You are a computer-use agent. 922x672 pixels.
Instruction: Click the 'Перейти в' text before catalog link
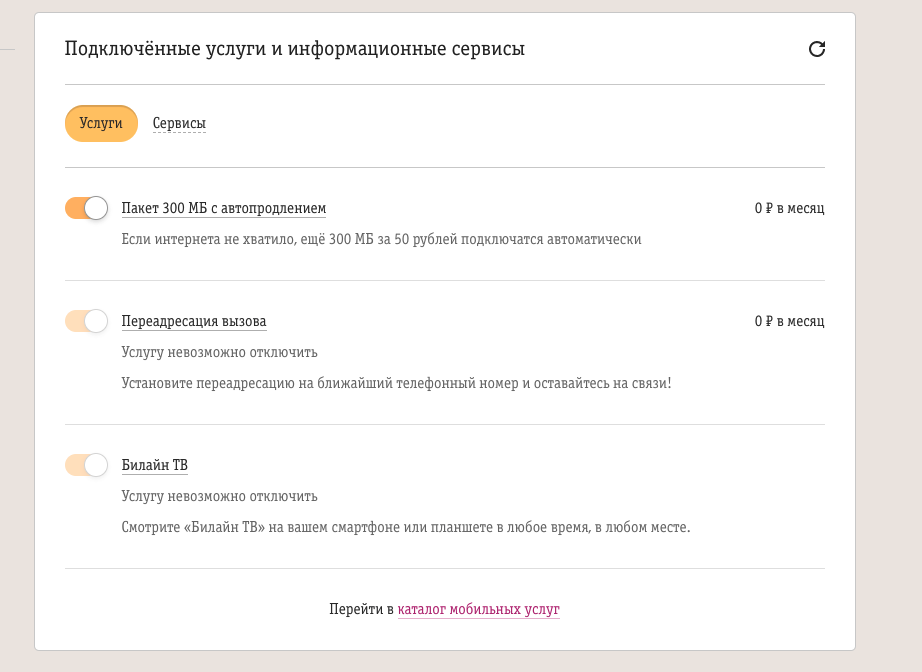click(x=361, y=609)
